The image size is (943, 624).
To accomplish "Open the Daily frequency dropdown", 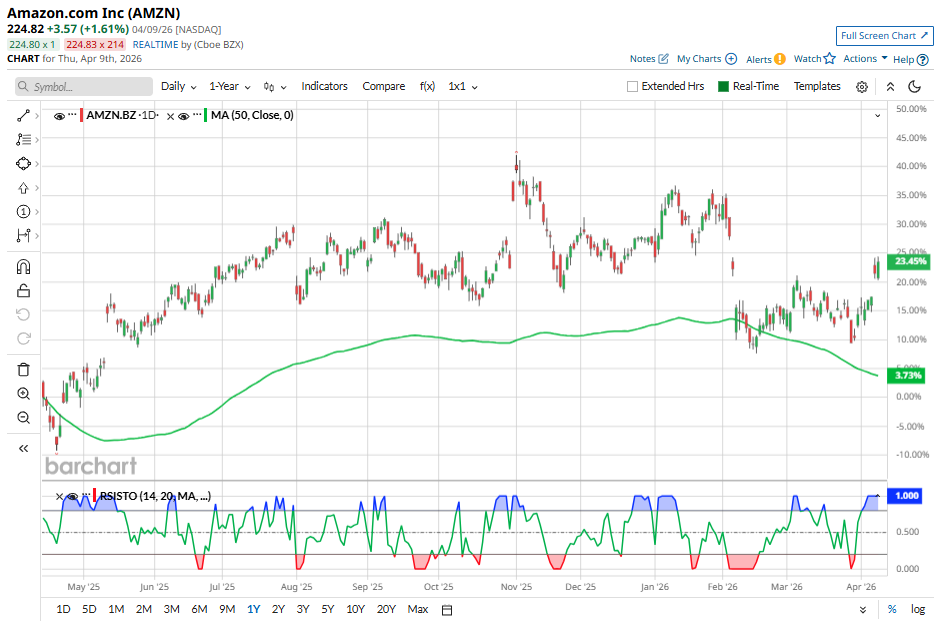I will click(178, 87).
